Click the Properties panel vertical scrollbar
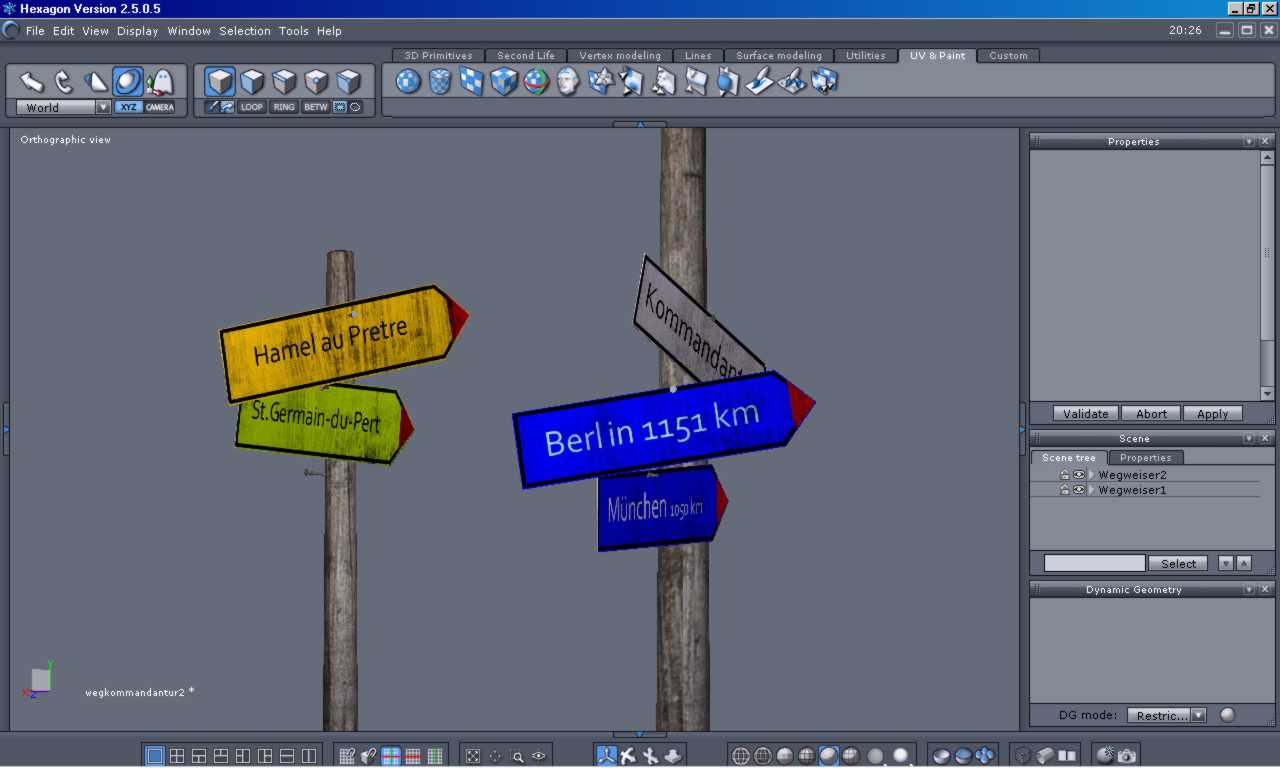Image resolution: width=1280 pixels, height=768 pixels. [1267, 275]
